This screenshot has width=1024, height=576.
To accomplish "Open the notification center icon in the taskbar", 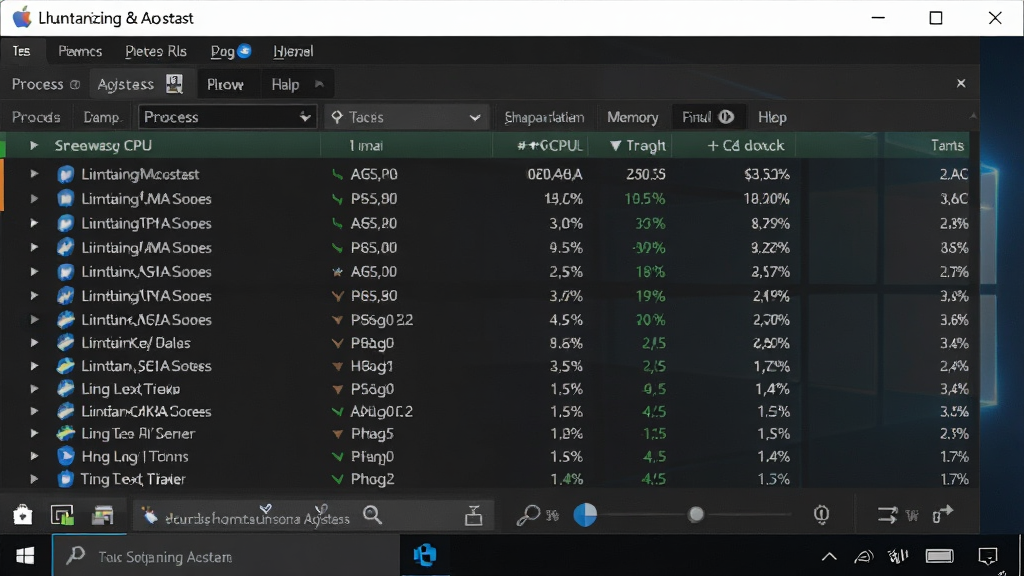I will (987, 556).
